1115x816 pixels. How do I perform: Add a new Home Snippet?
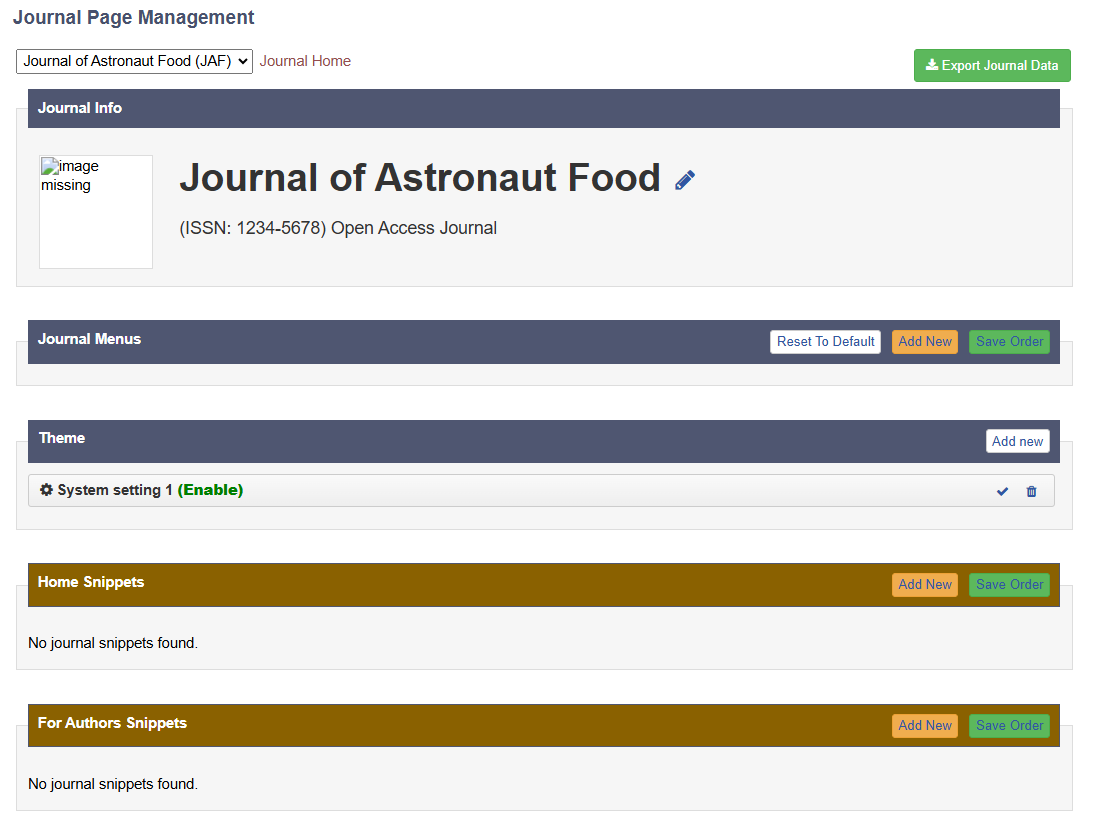pos(924,585)
